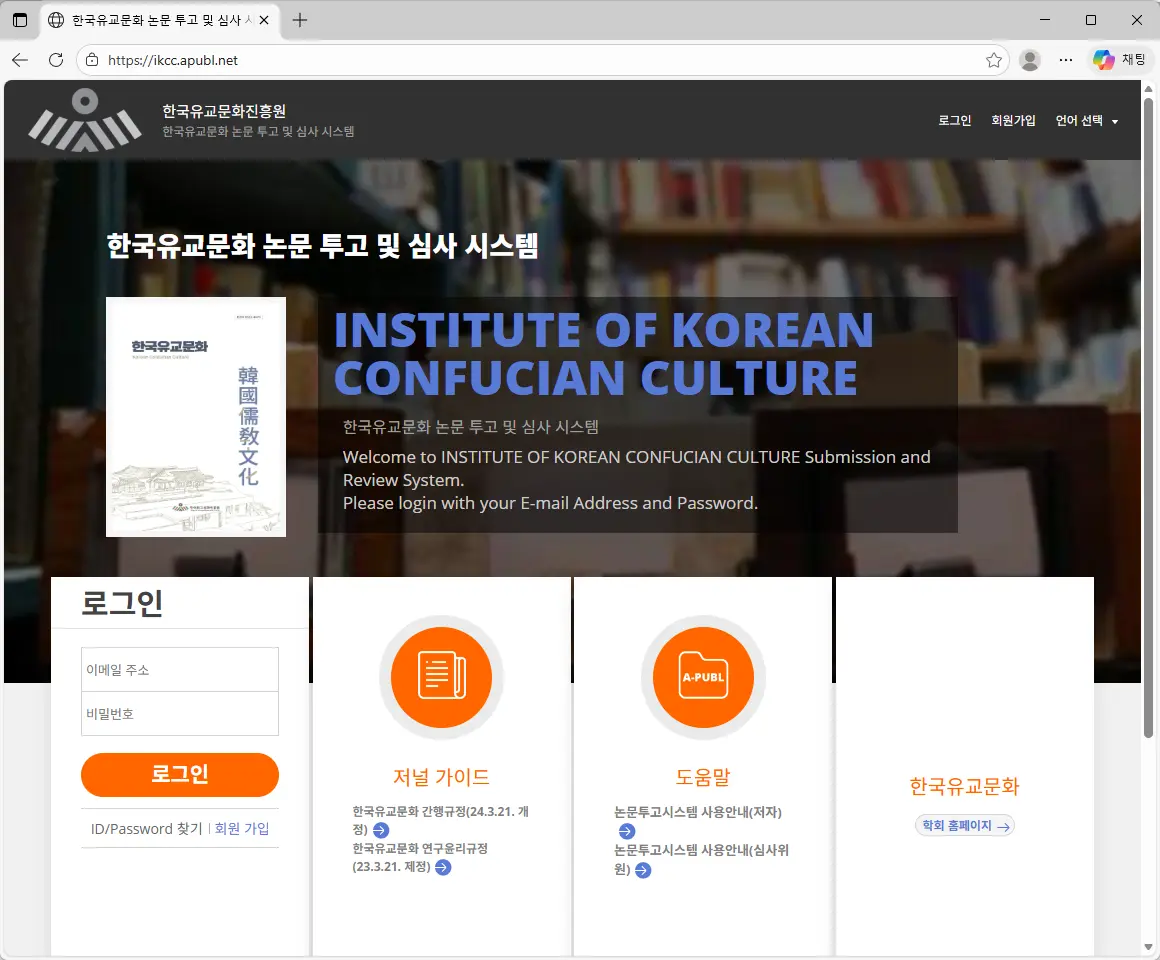1160x960 pixels.
Task: Open the 회원가입 link in the header
Action: [1013, 120]
